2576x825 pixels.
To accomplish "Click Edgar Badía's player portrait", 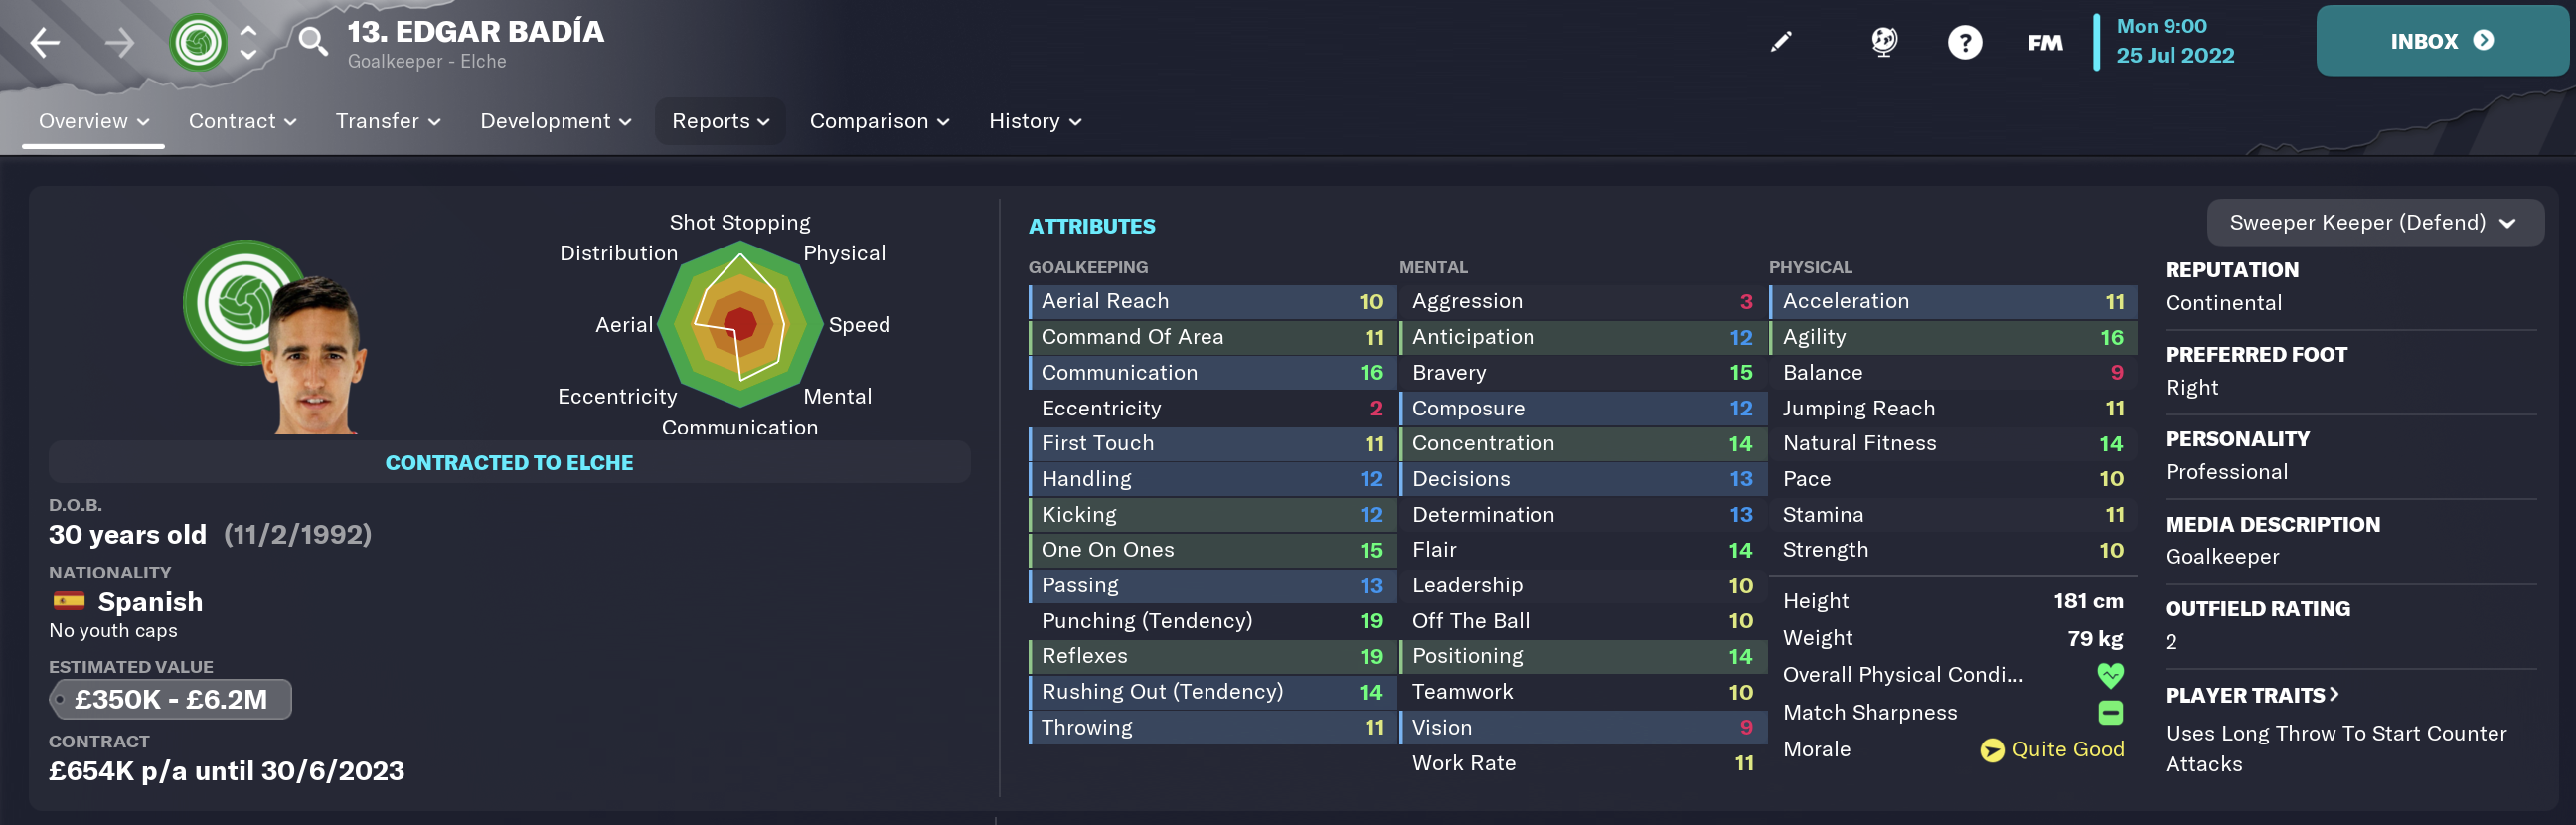I will [x=314, y=355].
